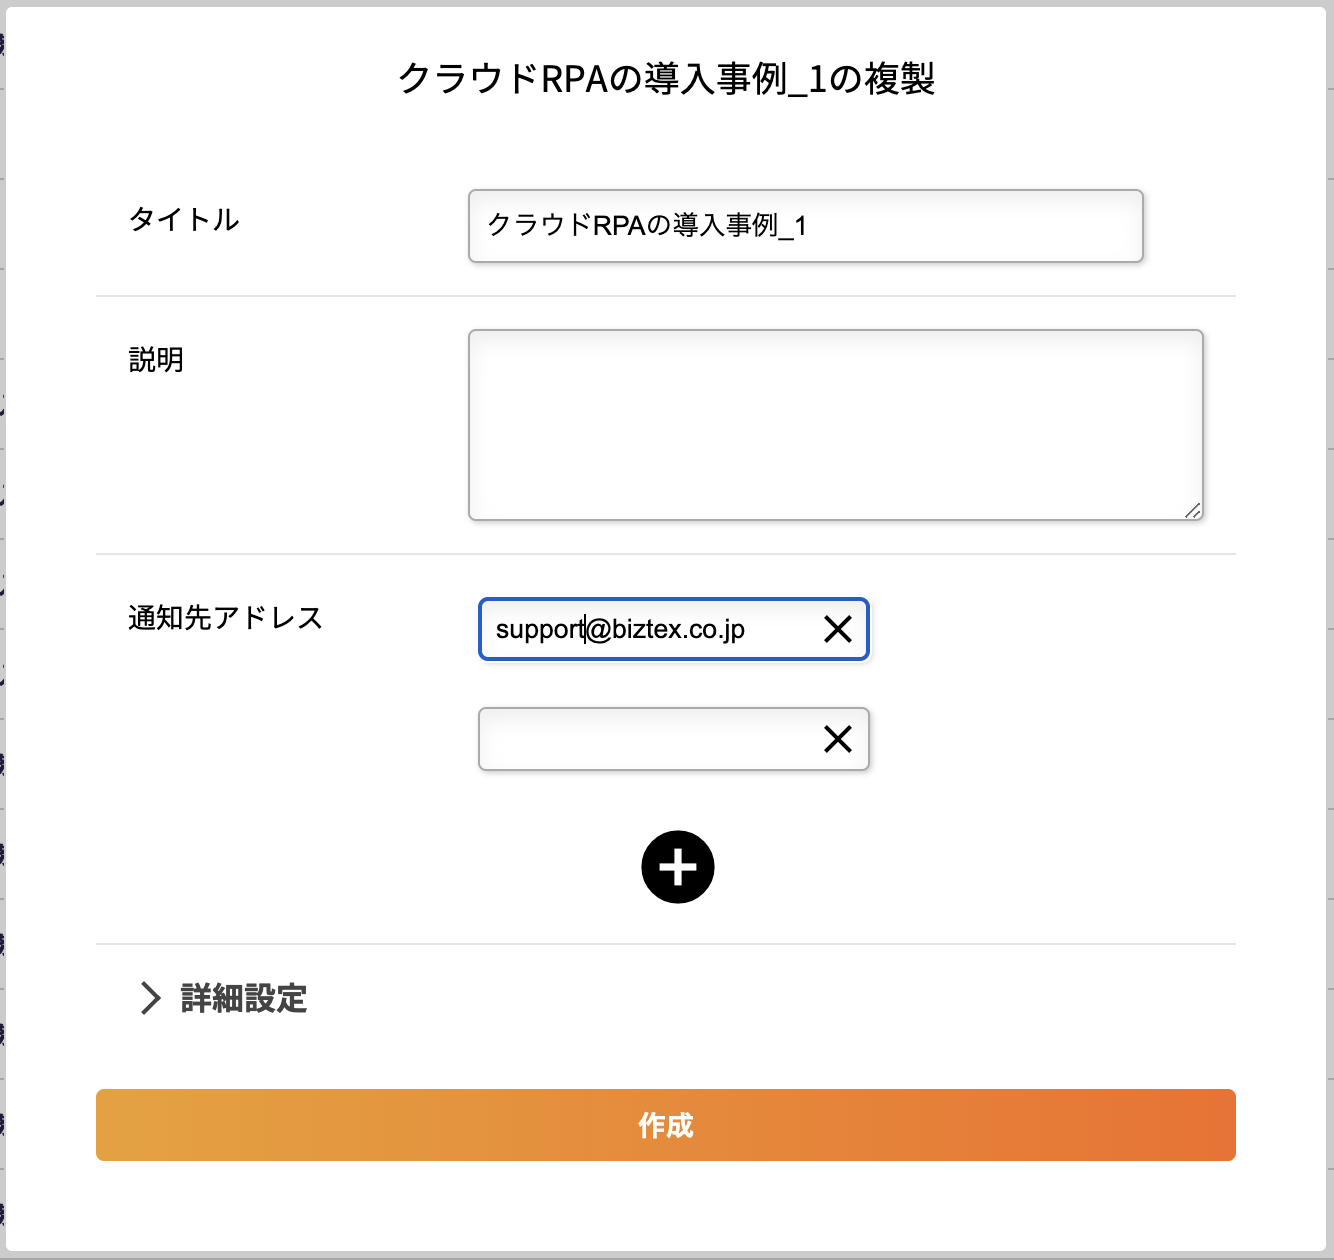1334x1260 pixels.
Task: Open the 詳細設定 section by its label
Action: [x=244, y=998]
